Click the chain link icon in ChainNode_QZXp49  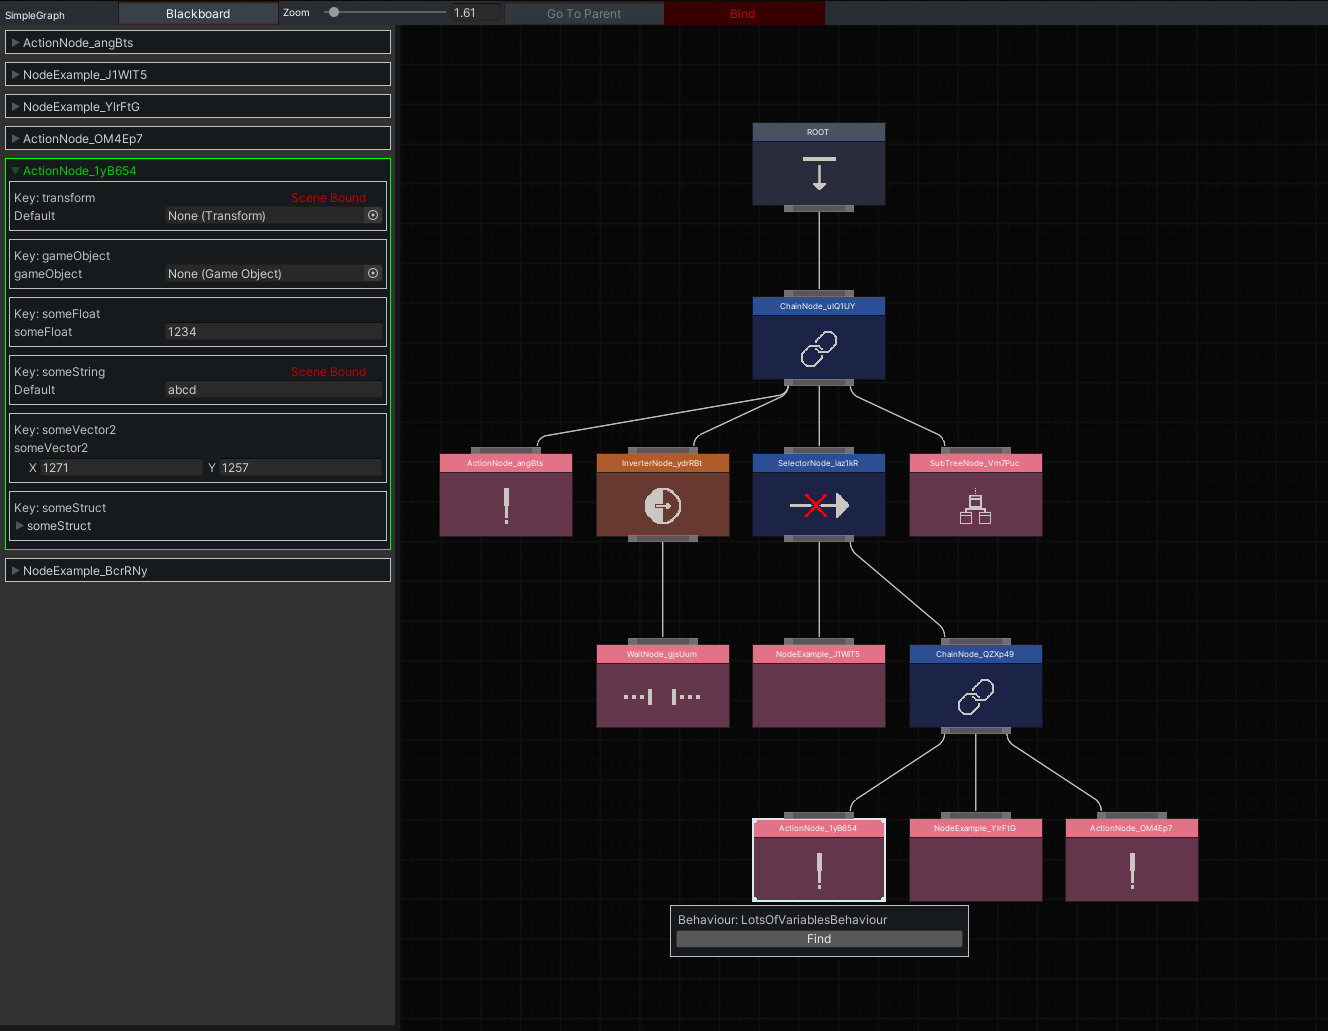coord(976,696)
